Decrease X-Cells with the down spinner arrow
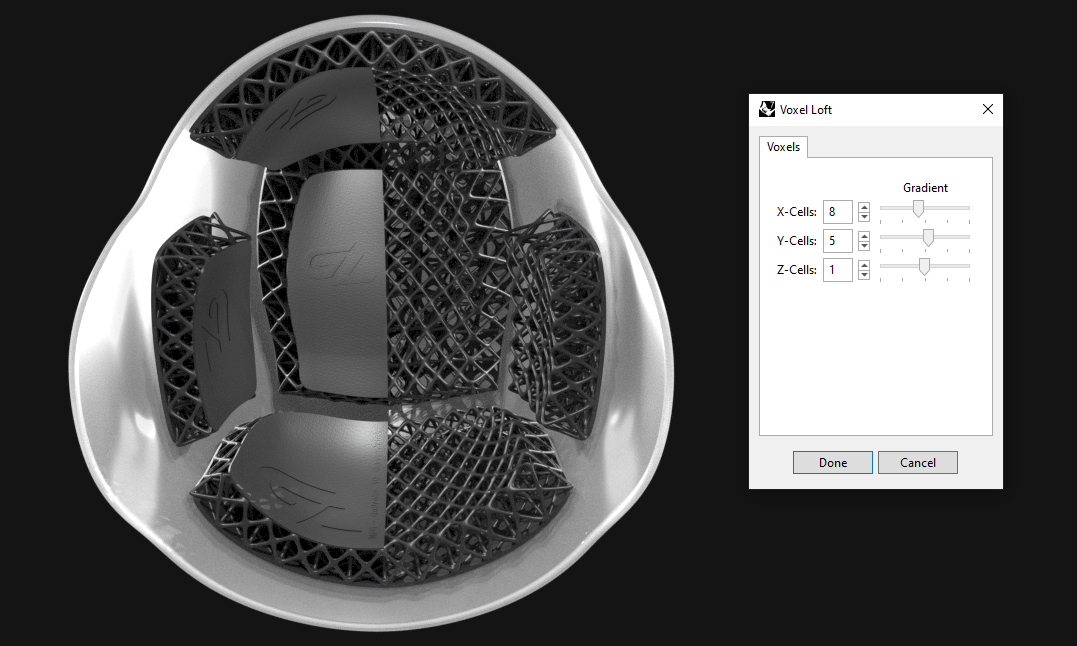This screenshot has width=1077, height=646. point(863,216)
